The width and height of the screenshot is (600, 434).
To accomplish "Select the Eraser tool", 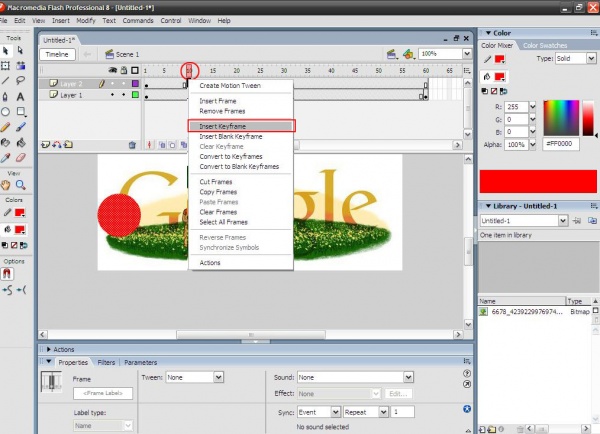I will tap(21, 158).
